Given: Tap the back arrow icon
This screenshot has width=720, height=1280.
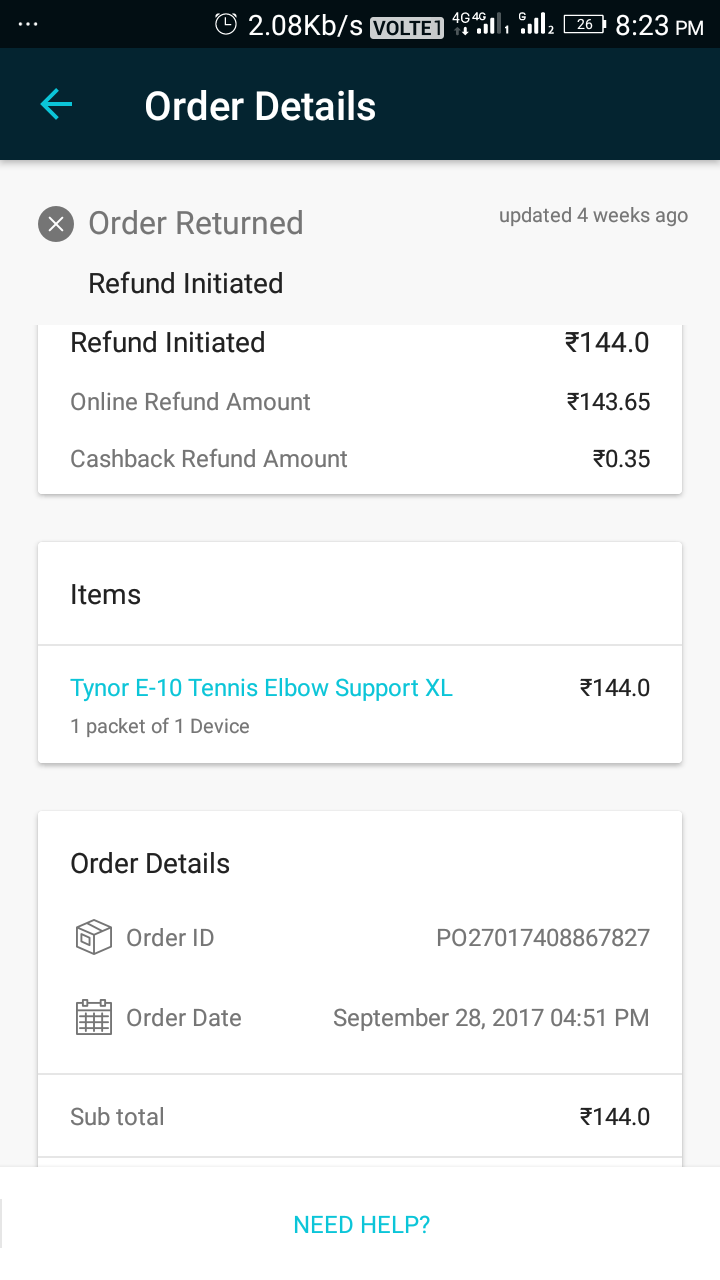Looking at the screenshot, I should tap(56, 105).
